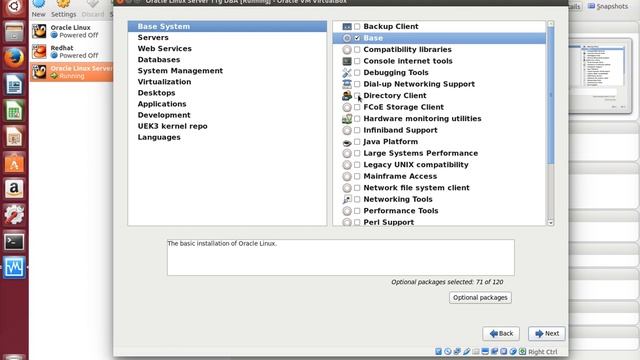Launch the Amazon launcher icon

coord(14,189)
